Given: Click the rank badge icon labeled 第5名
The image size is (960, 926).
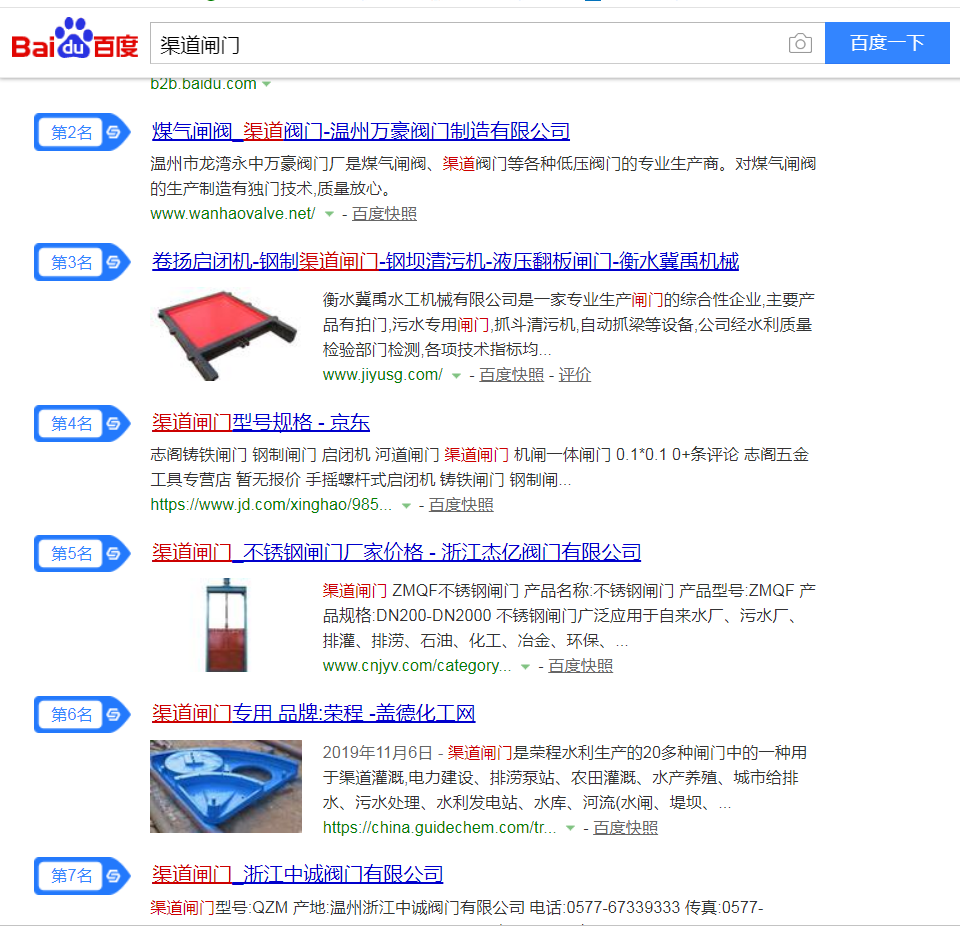Looking at the screenshot, I should pyautogui.click(x=82, y=554).
